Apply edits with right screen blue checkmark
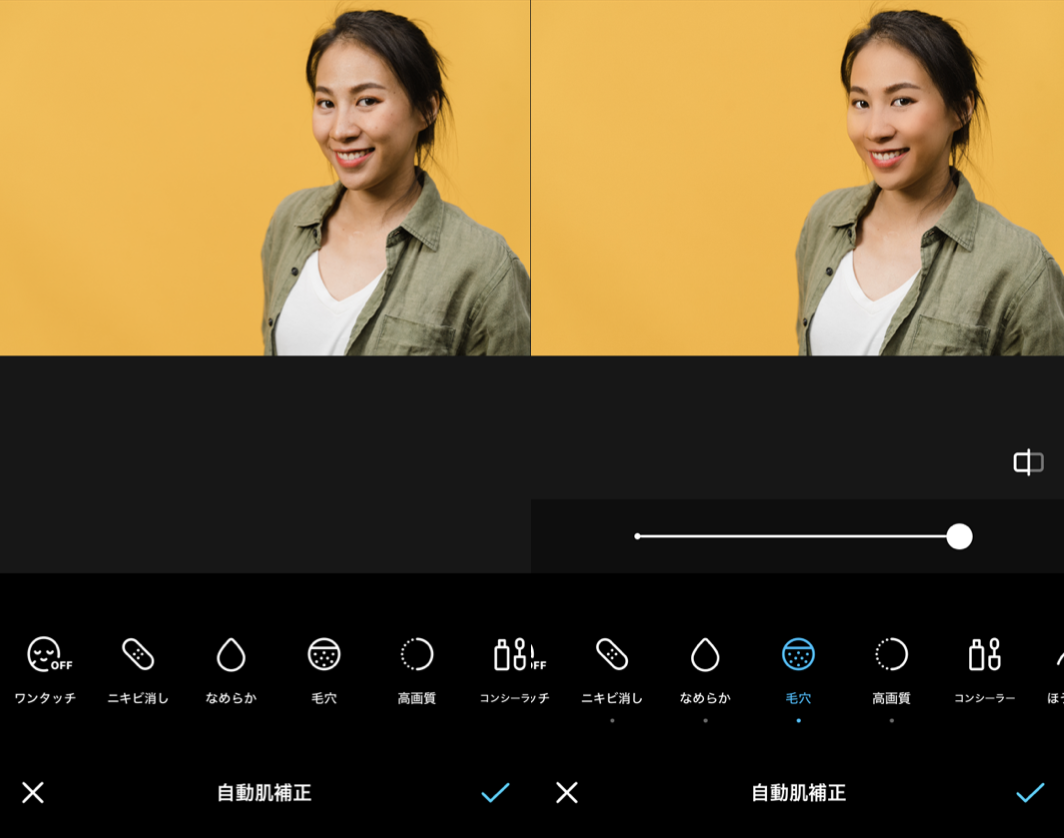 1030,793
